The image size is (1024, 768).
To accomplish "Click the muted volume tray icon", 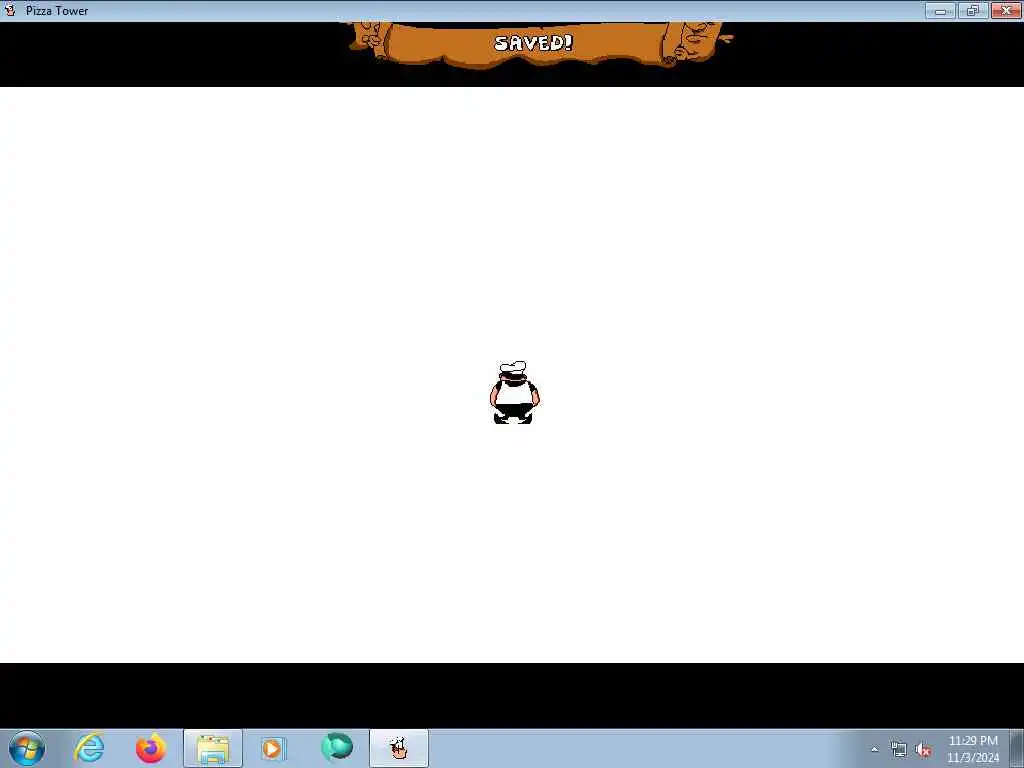I will point(923,750).
